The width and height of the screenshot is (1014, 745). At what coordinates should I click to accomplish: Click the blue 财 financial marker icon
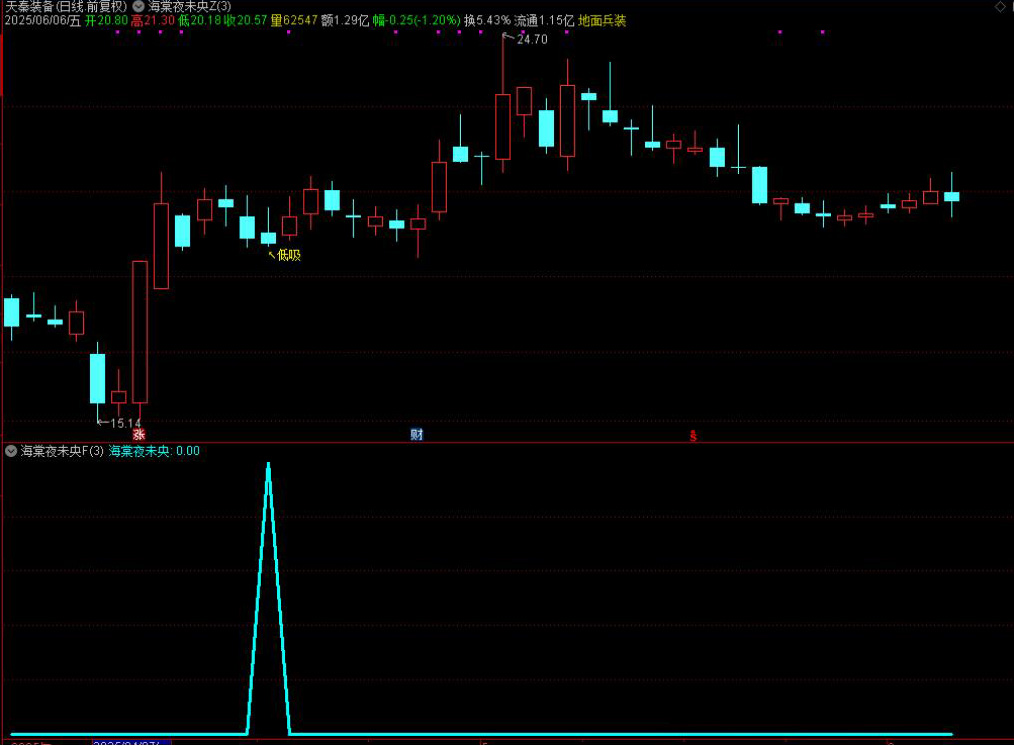click(417, 434)
